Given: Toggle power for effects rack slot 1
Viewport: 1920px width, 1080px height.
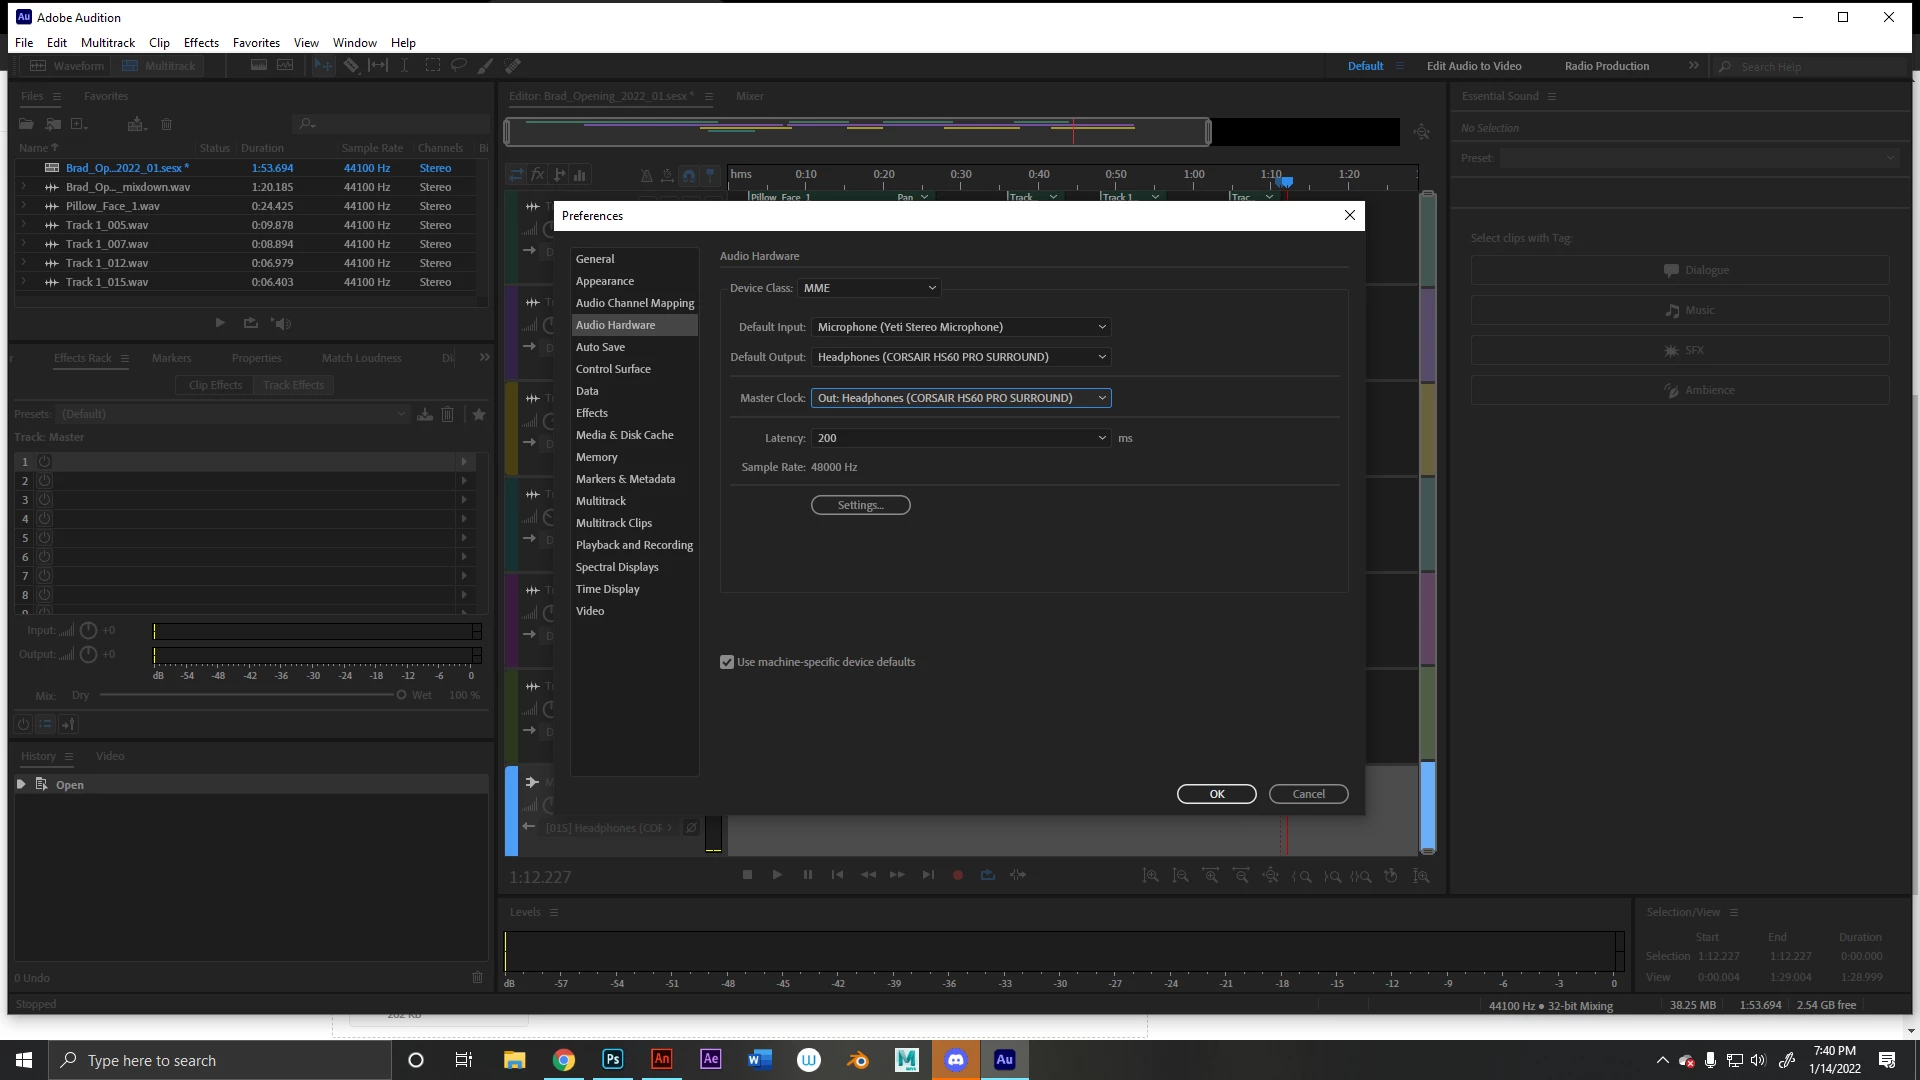Looking at the screenshot, I should coord(44,462).
